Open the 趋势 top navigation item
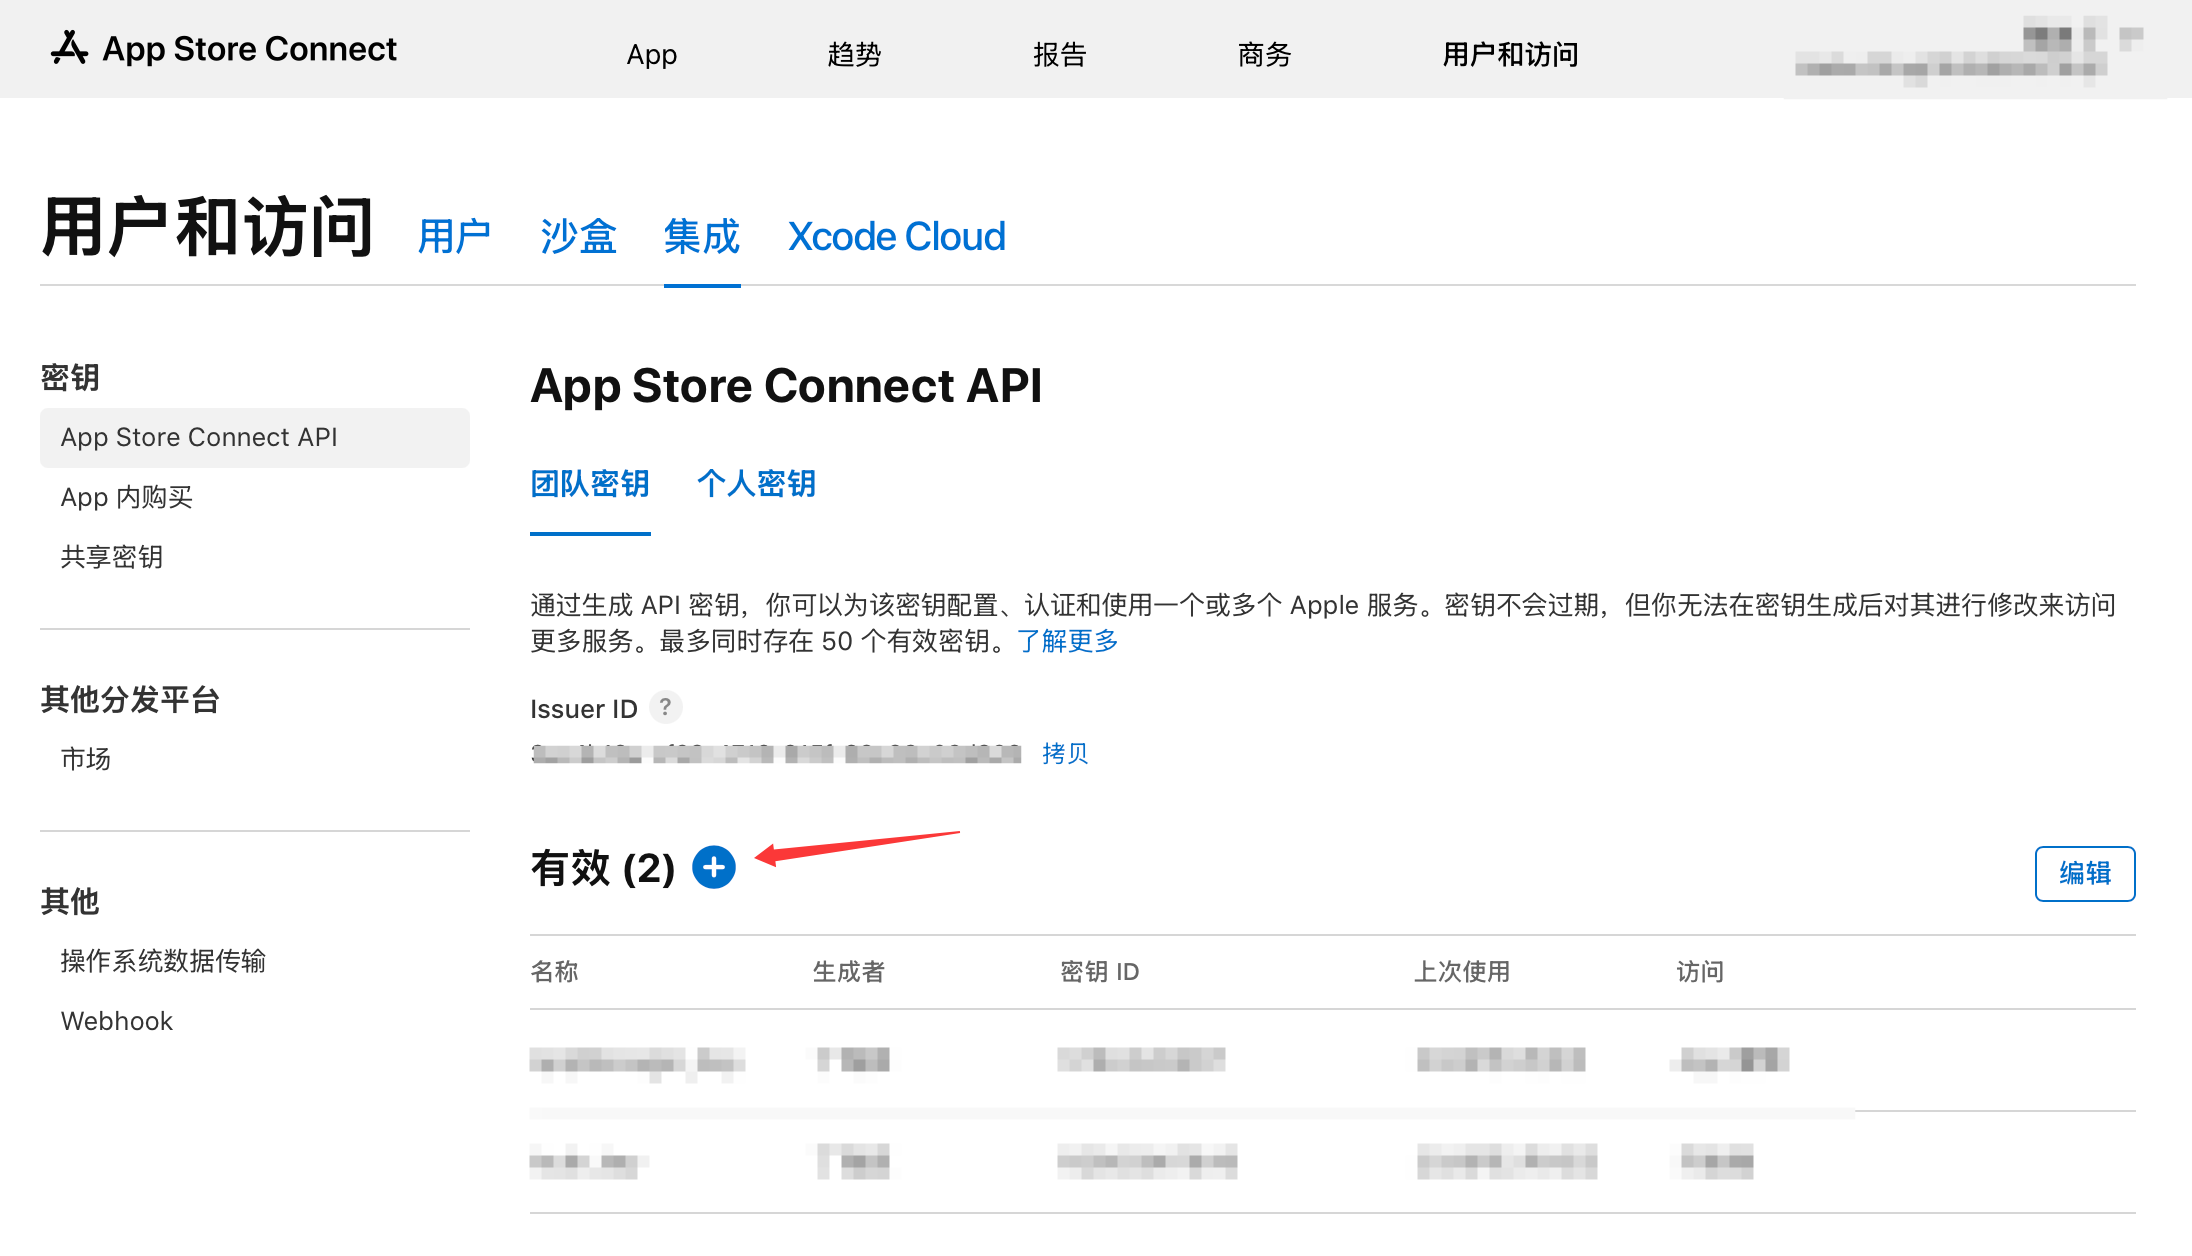The height and width of the screenshot is (1256, 2192). coord(854,54)
